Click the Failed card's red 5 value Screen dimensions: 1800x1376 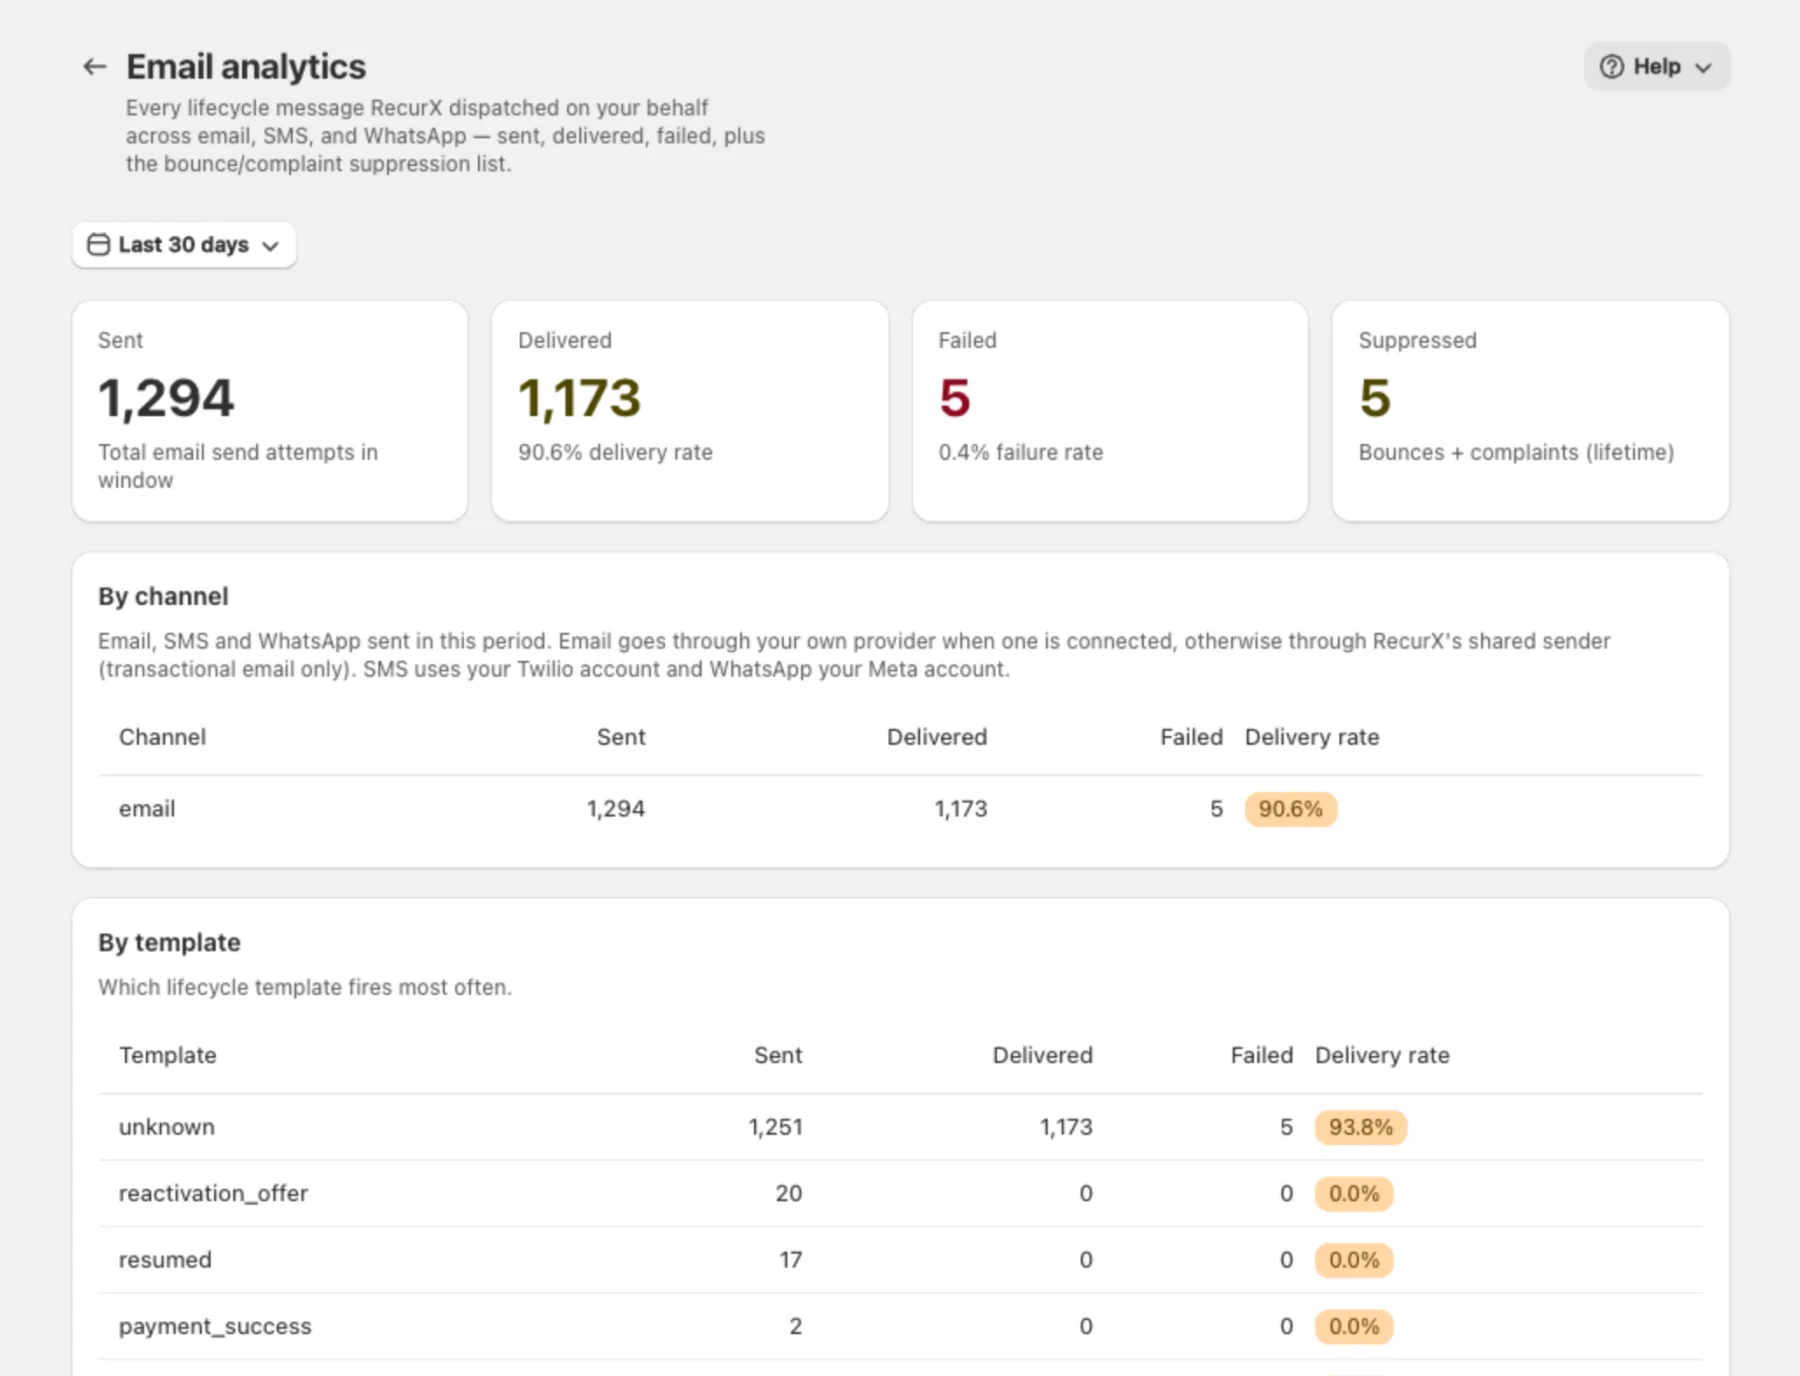pos(955,398)
